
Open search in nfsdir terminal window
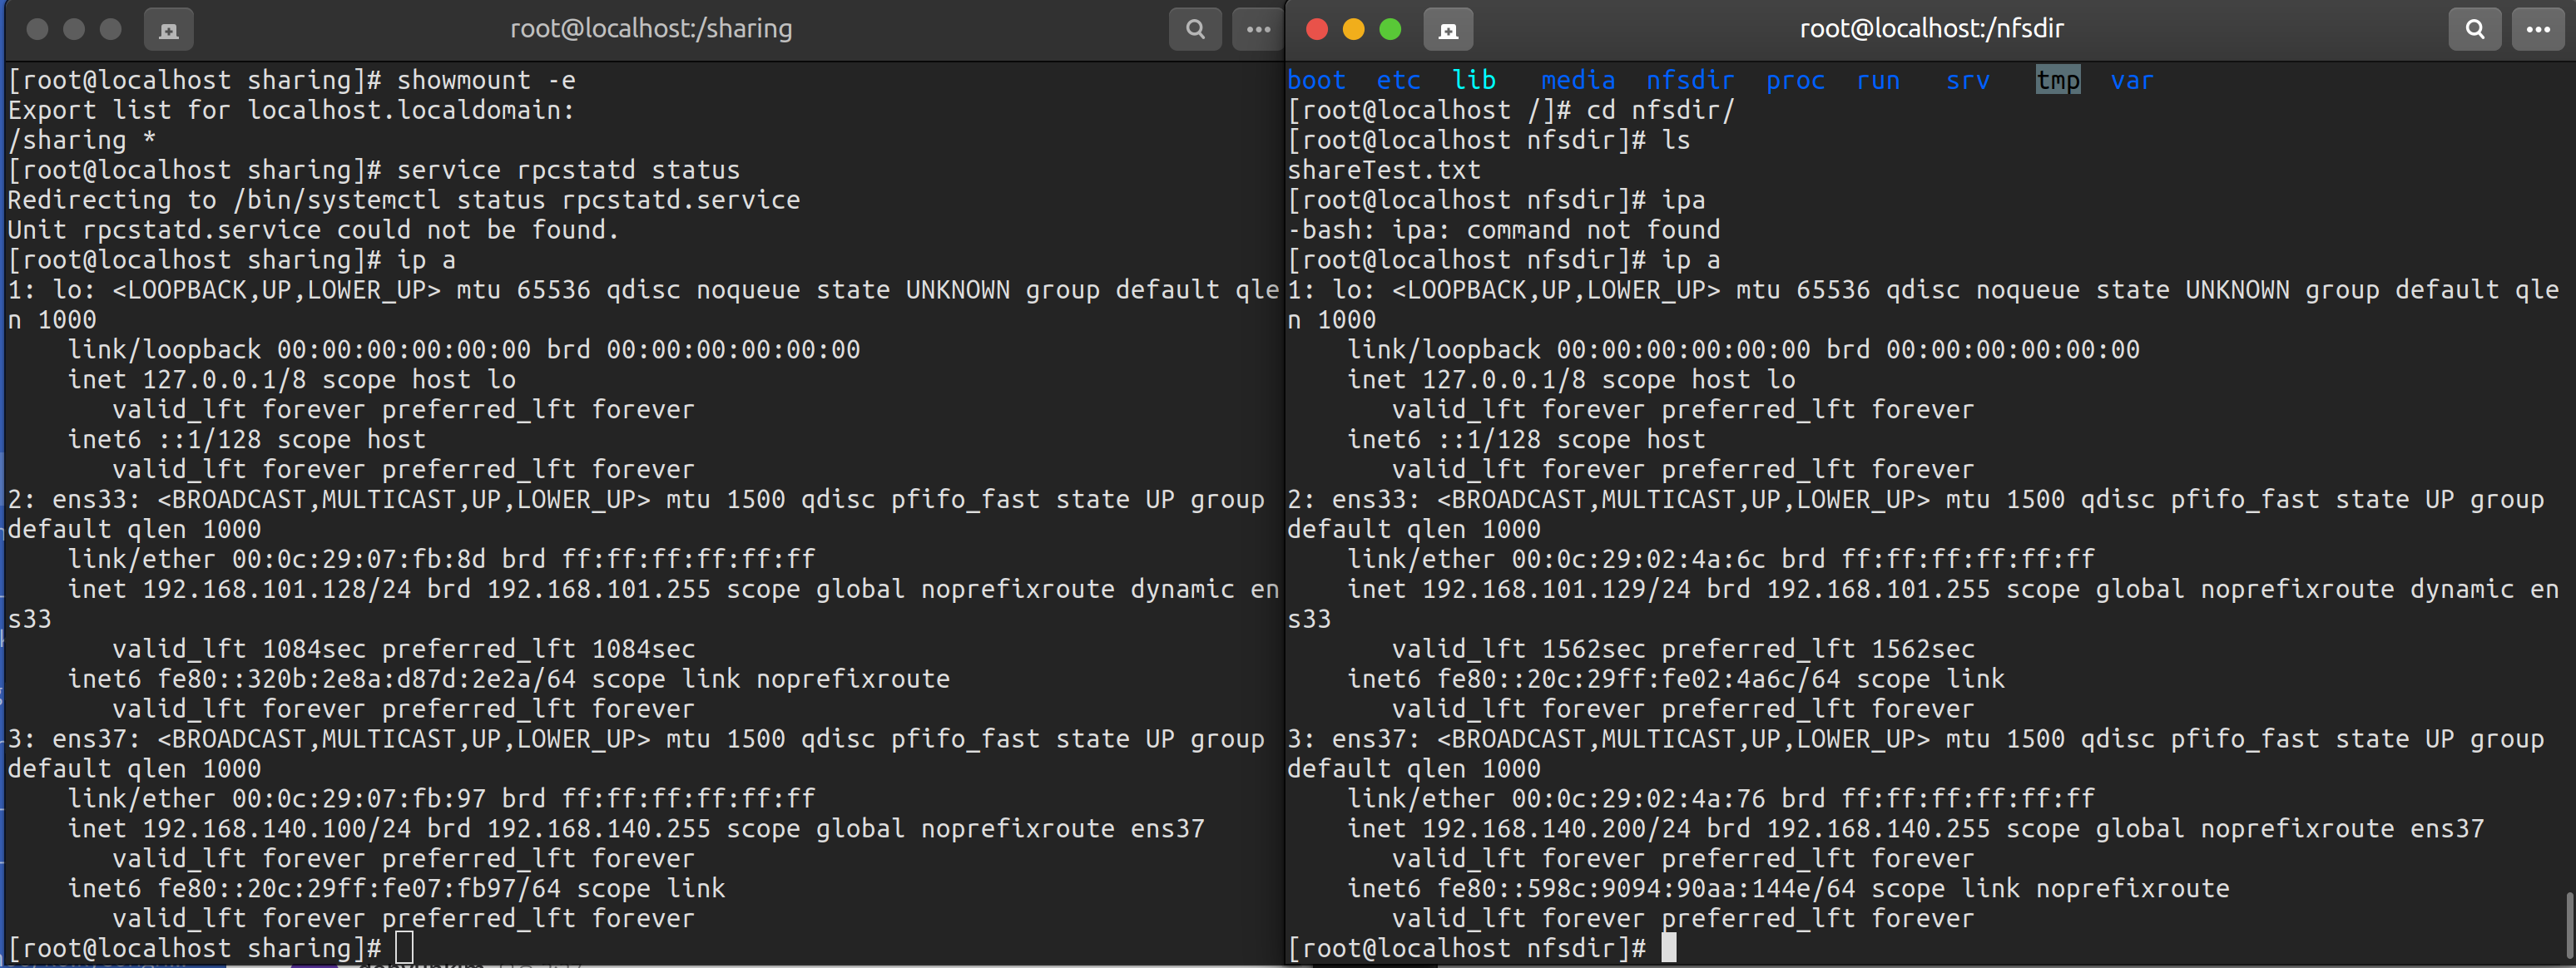click(2475, 29)
